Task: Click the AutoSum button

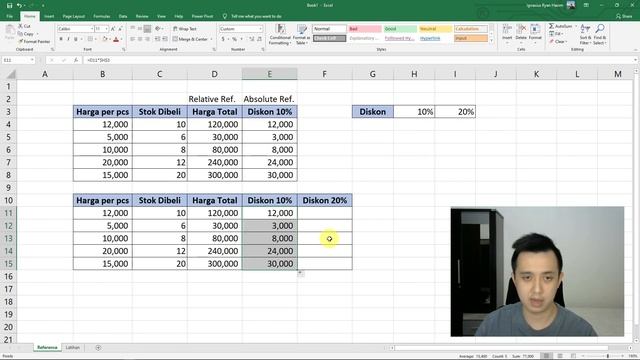Action: coord(561,26)
